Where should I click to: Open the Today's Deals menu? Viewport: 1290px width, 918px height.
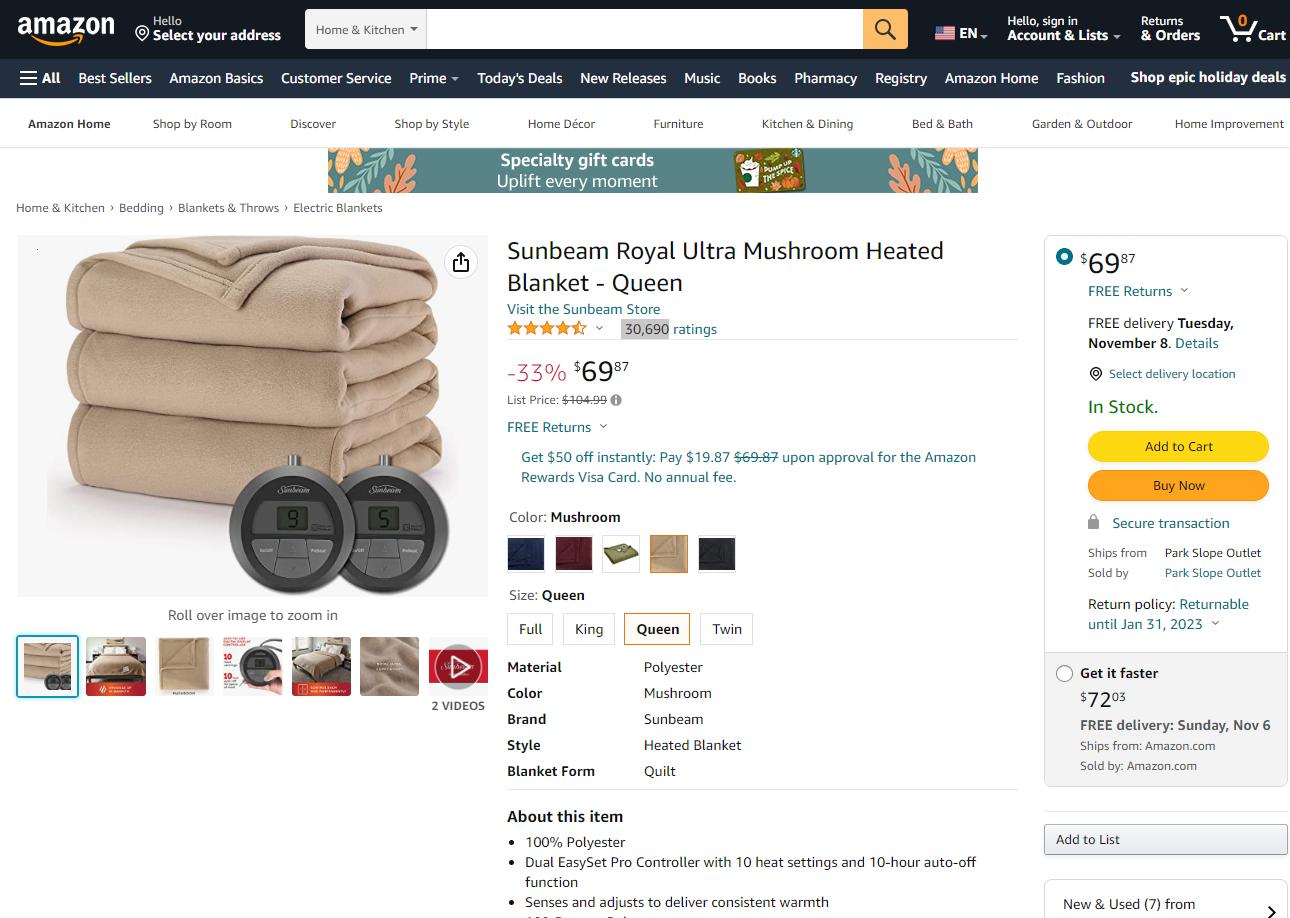[519, 78]
